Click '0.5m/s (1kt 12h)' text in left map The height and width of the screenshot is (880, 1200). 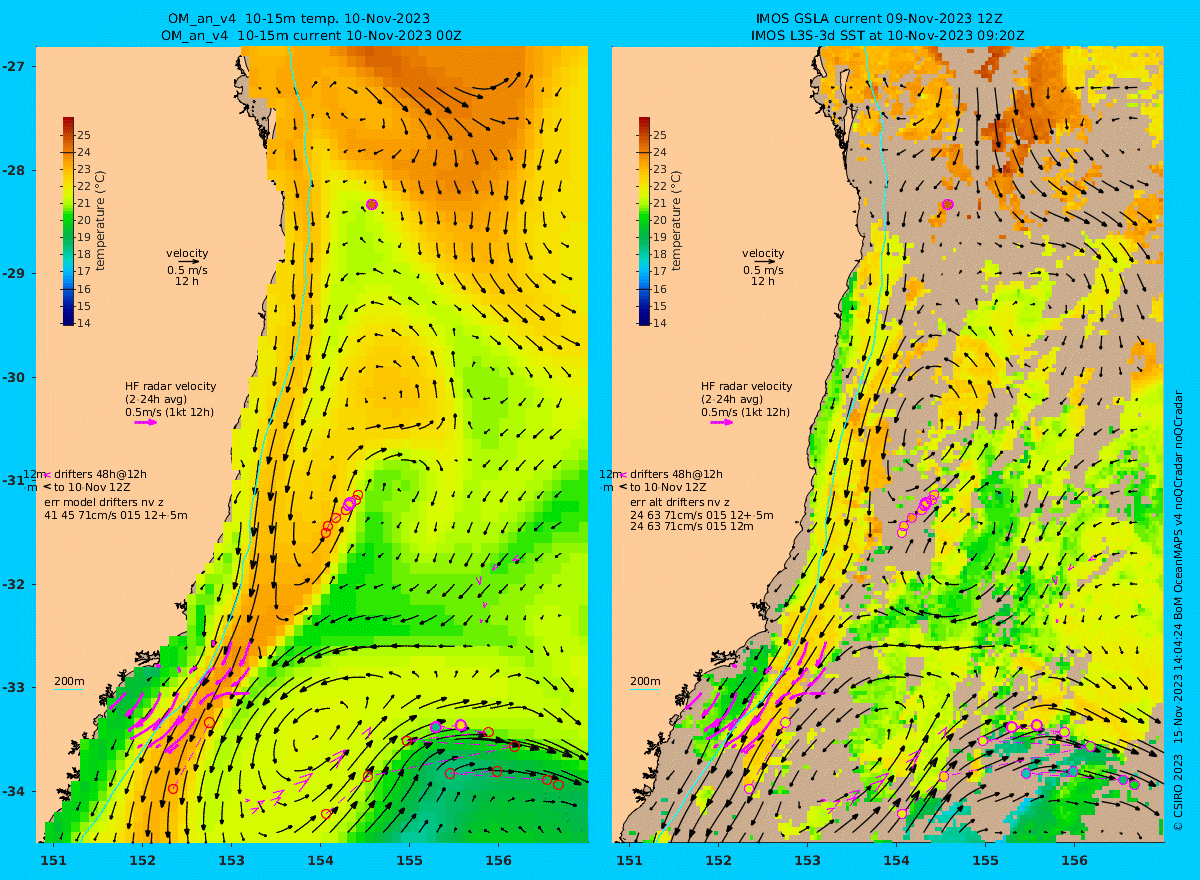(169, 412)
